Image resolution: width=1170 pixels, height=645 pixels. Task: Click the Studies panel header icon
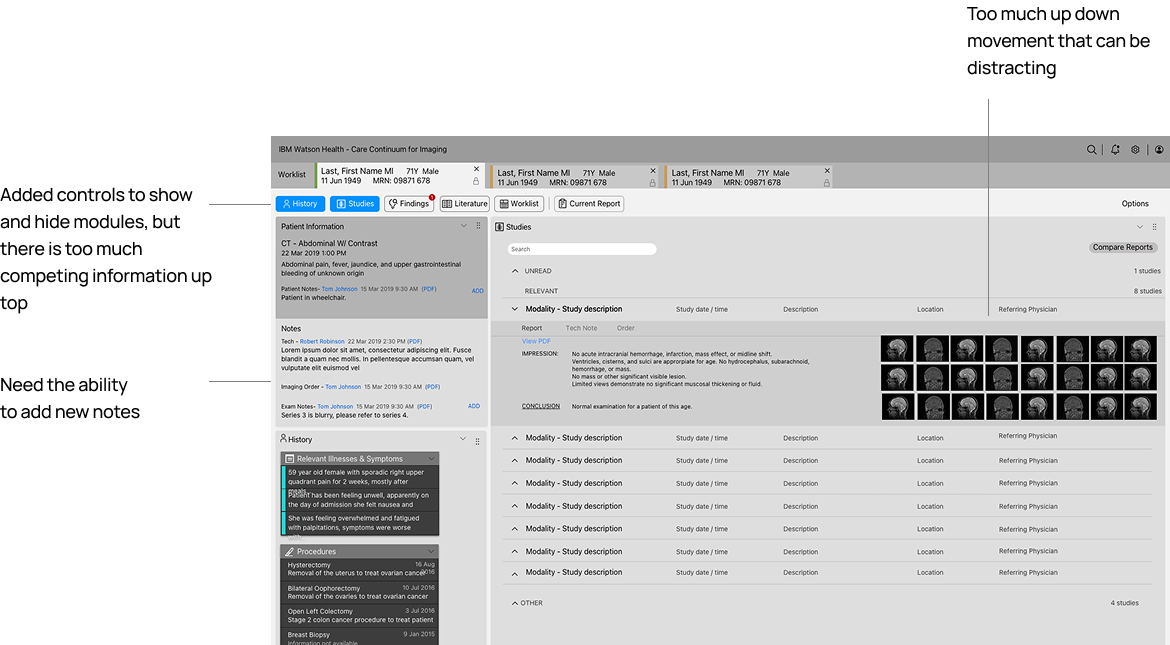[x=499, y=227]
